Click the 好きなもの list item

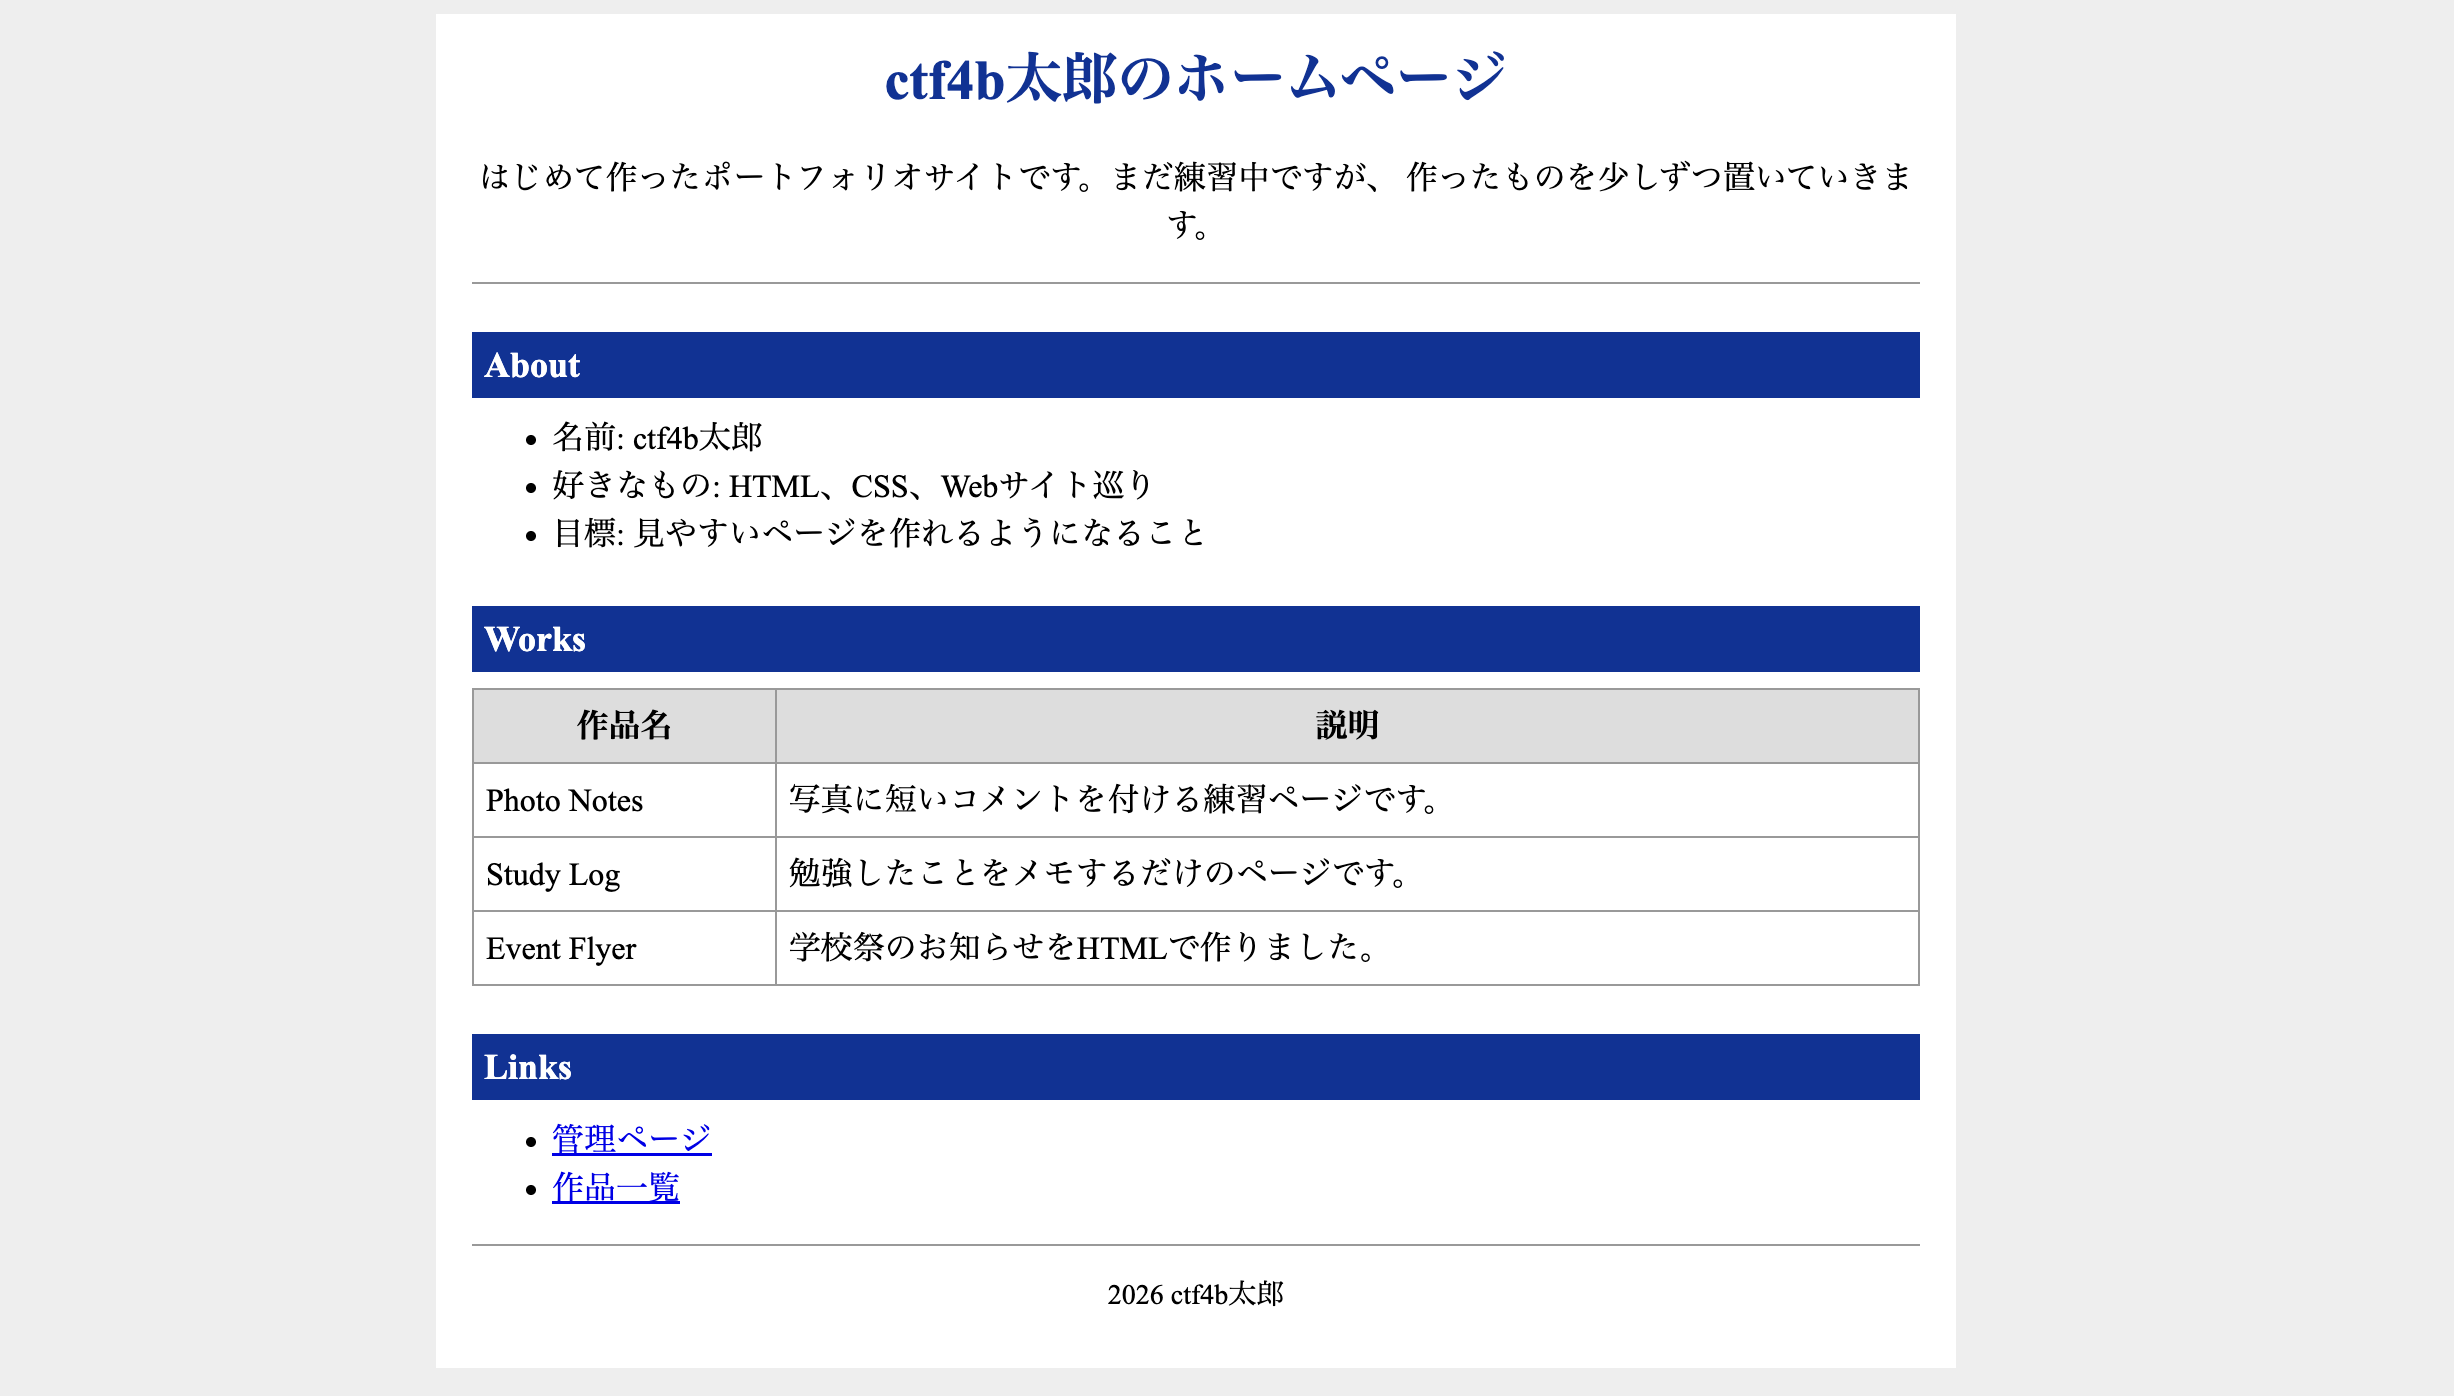pos(853,485)
